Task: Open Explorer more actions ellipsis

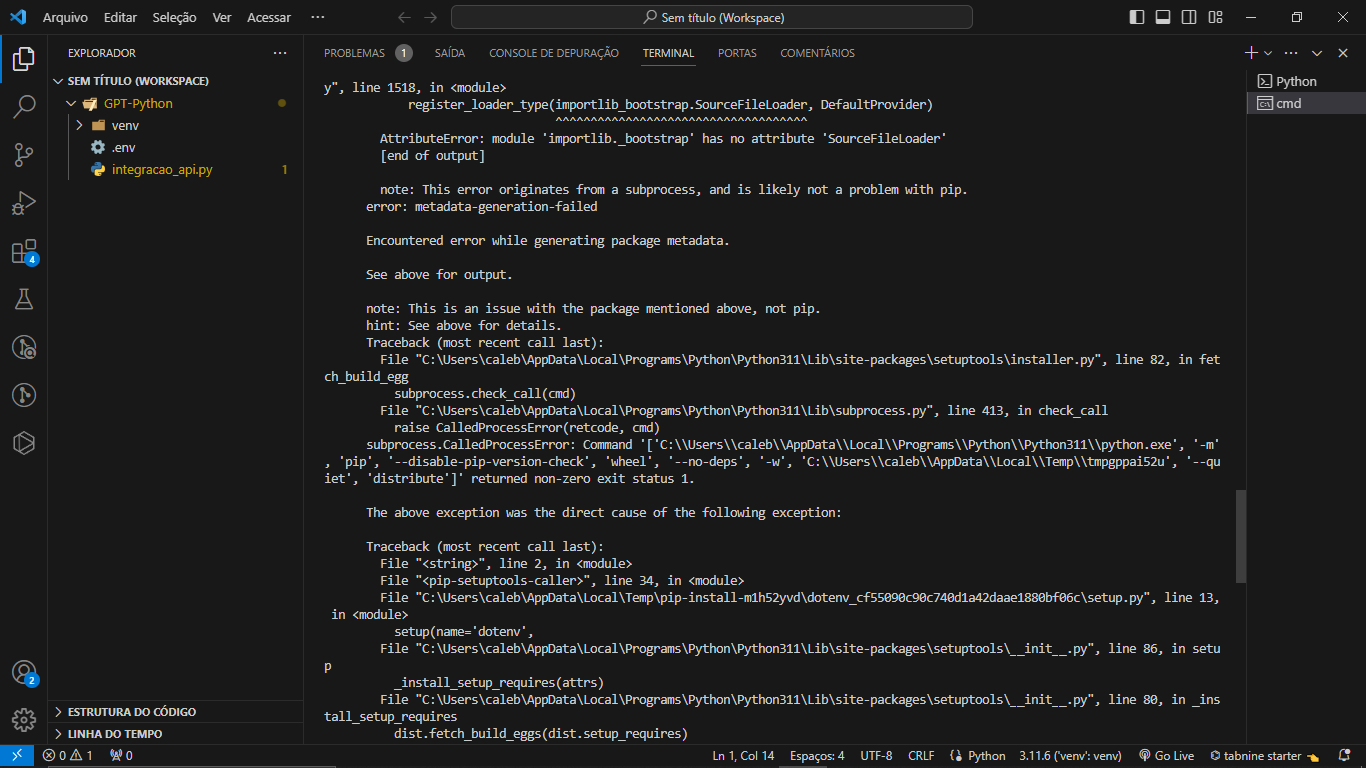Action: [x=280, y=53]
